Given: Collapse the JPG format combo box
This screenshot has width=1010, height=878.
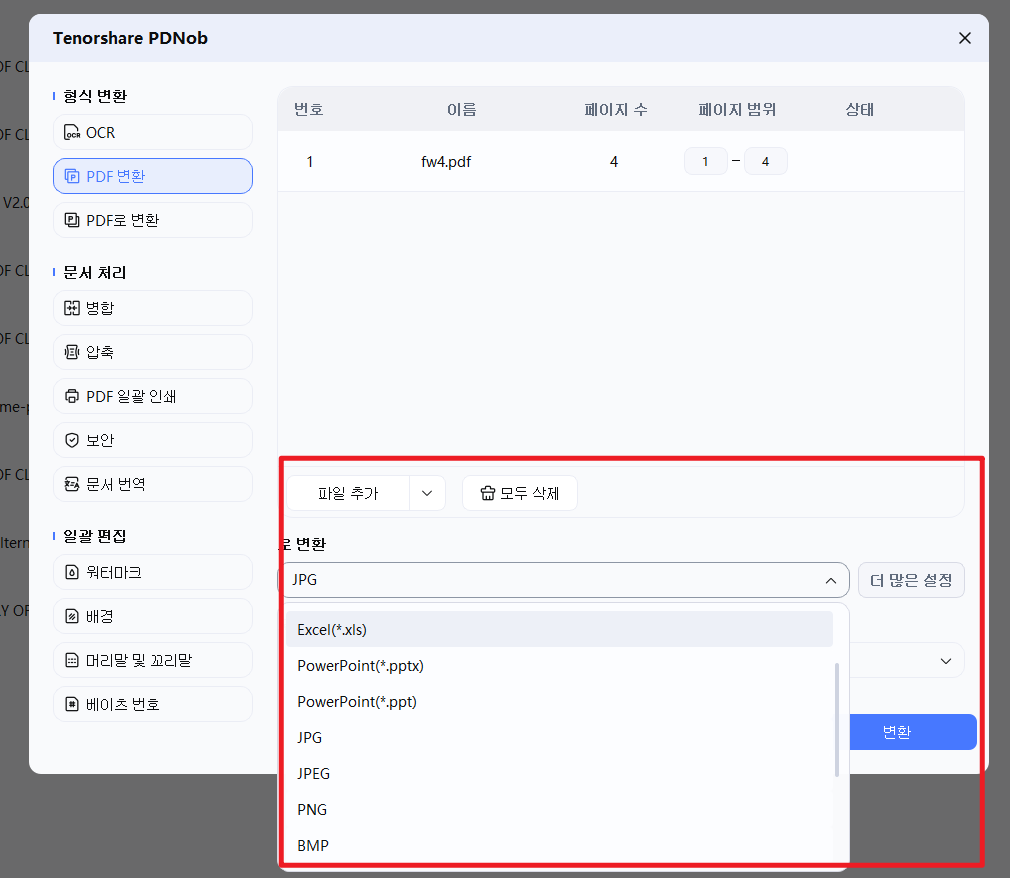Looking at the screenshot, I should click(564, 580).
